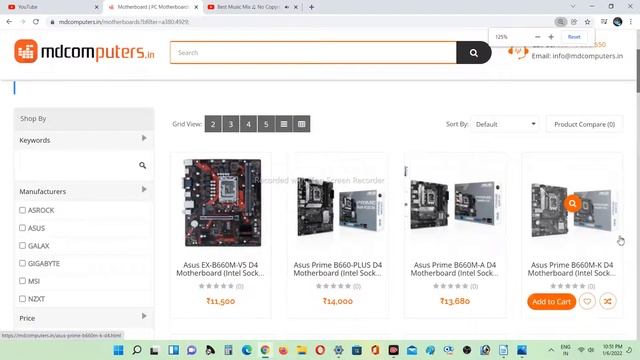The width and height of the screenshot is (640, 360).
Task: Zoom in with plus in zoom popup
Action: click(551, 37)
